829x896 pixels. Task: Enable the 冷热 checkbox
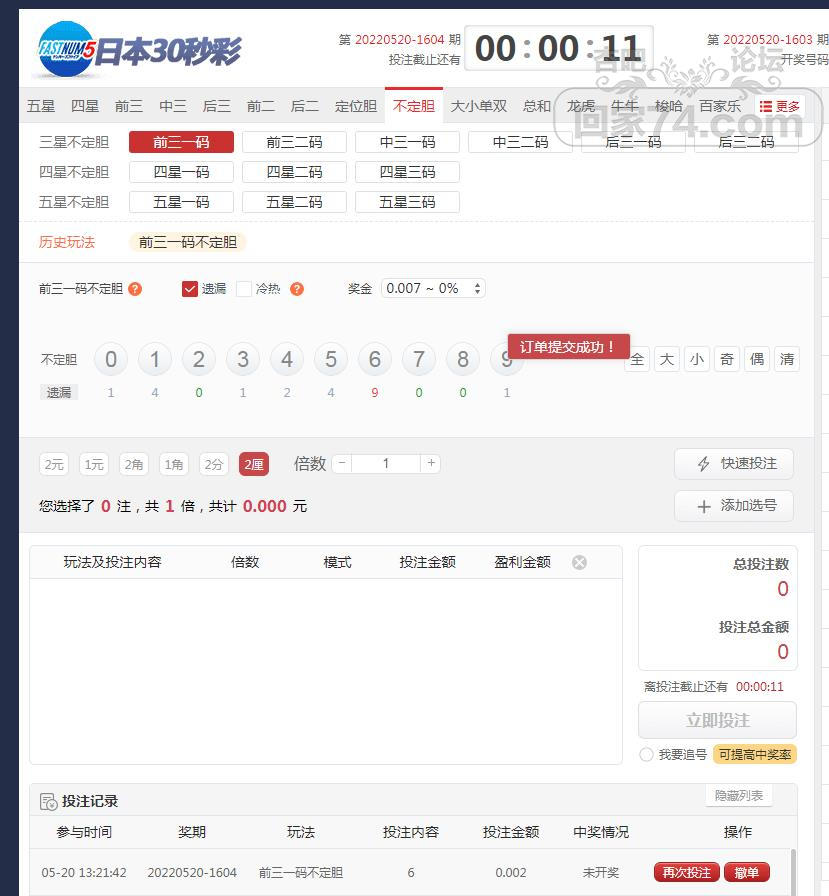click(x=244, y=289)
